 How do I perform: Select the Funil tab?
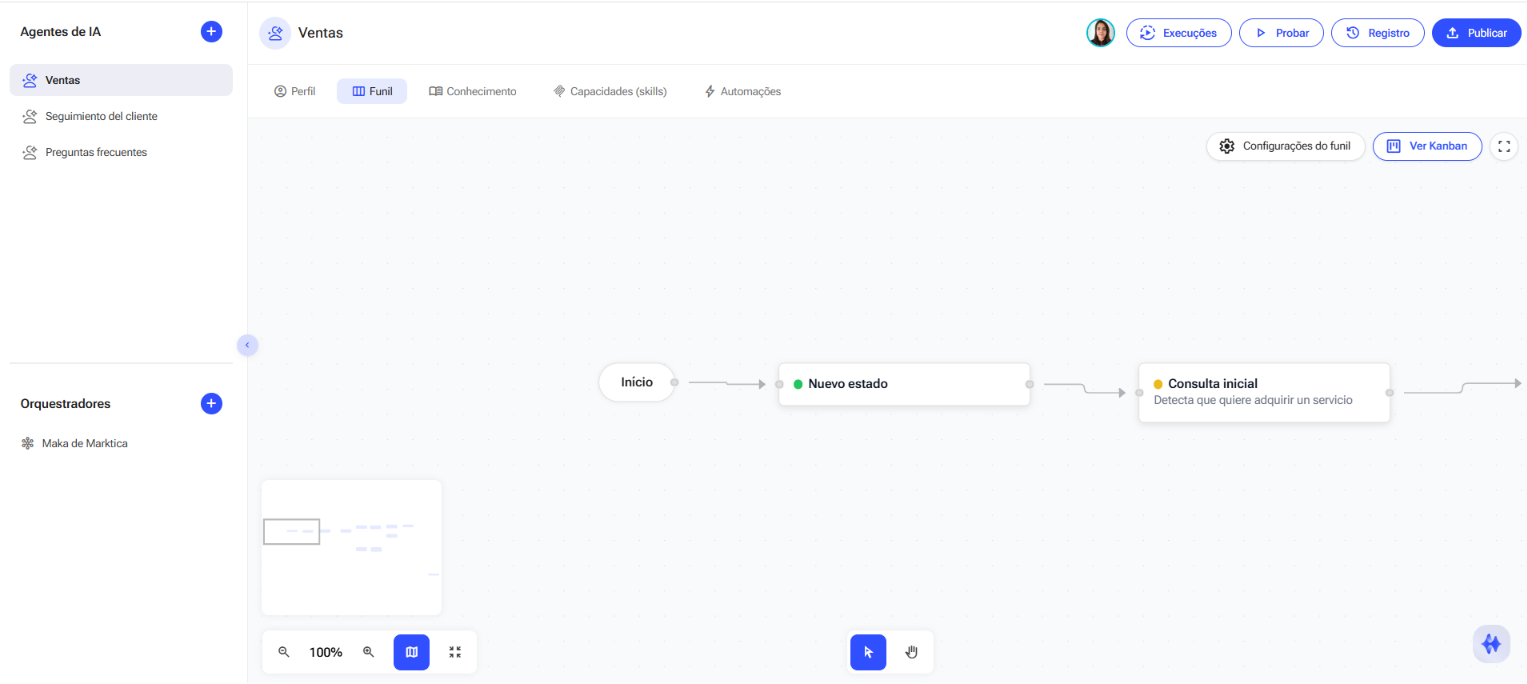pos(372,91)
